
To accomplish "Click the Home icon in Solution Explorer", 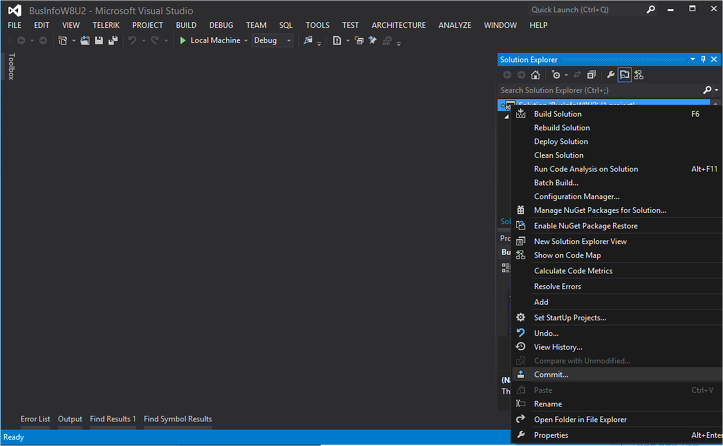I will 535,75.
